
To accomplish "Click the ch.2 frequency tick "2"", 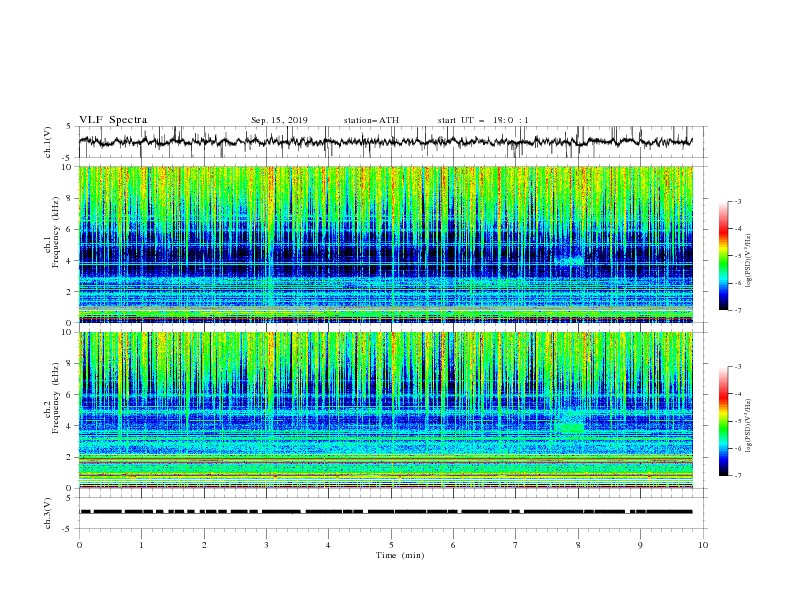I will (x=69, y=457).
